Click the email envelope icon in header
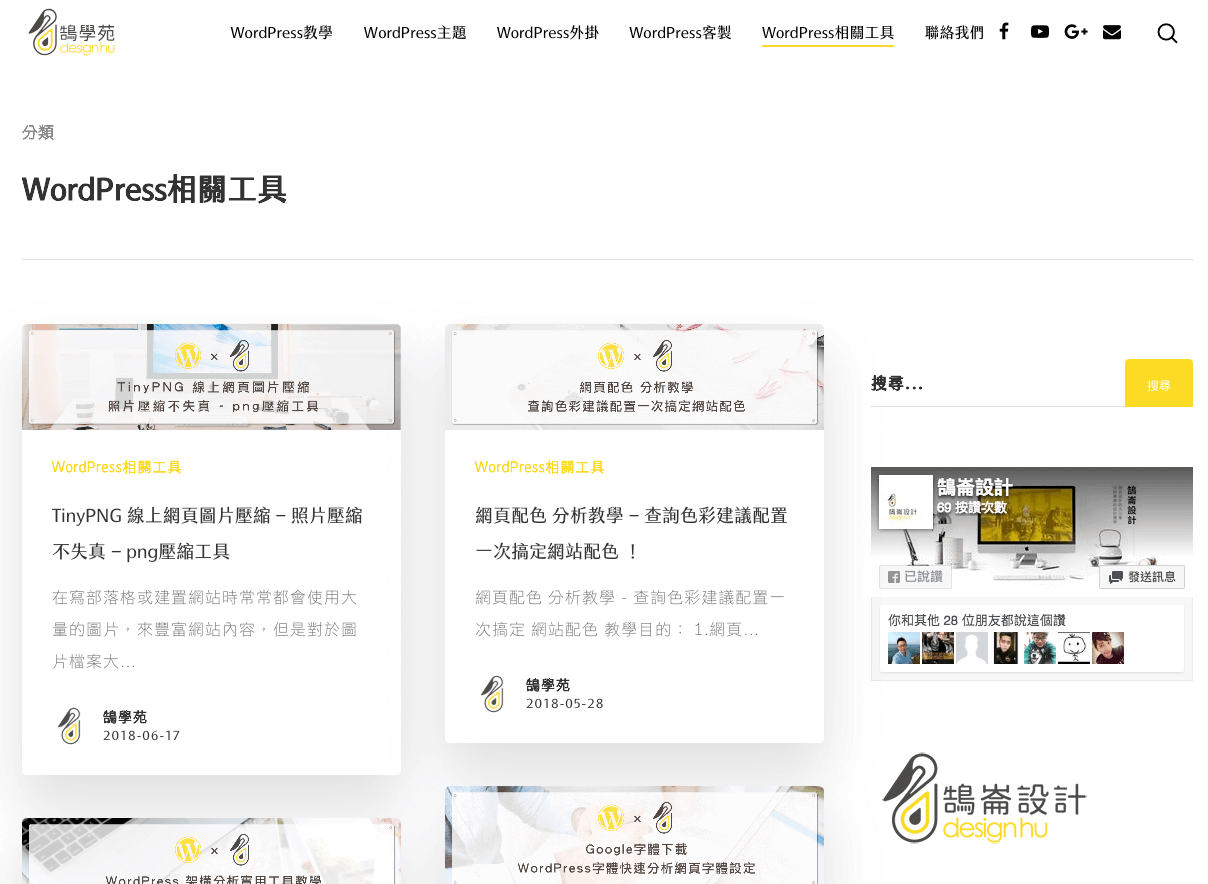Screen dimensions: 1208x884 tap(1112, 32)
